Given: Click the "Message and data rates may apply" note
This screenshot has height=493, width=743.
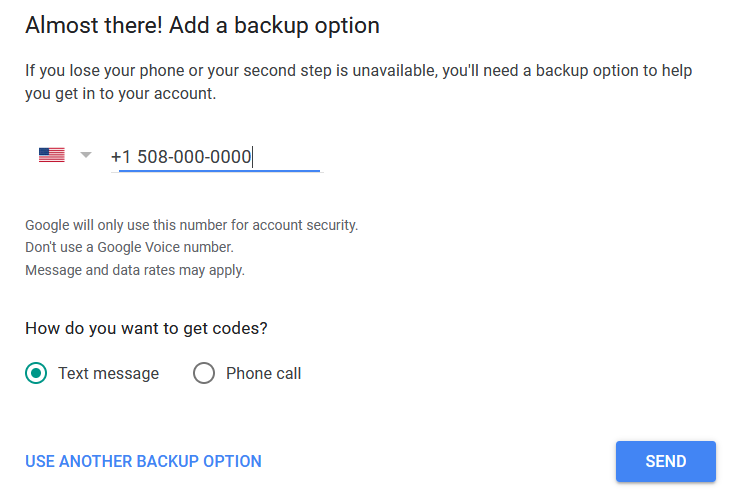Looking at the screenshot, I should tap(135, 270).
